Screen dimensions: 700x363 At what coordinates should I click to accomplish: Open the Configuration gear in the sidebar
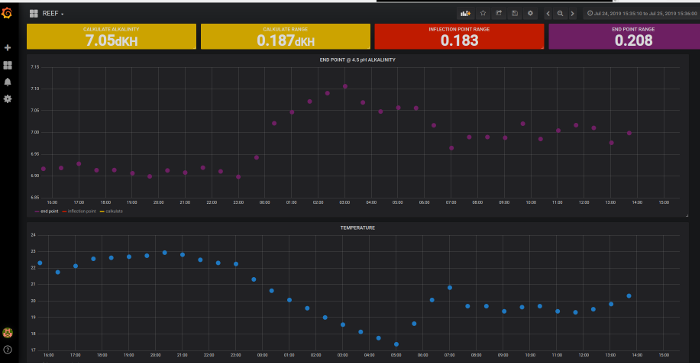(8, 99)
